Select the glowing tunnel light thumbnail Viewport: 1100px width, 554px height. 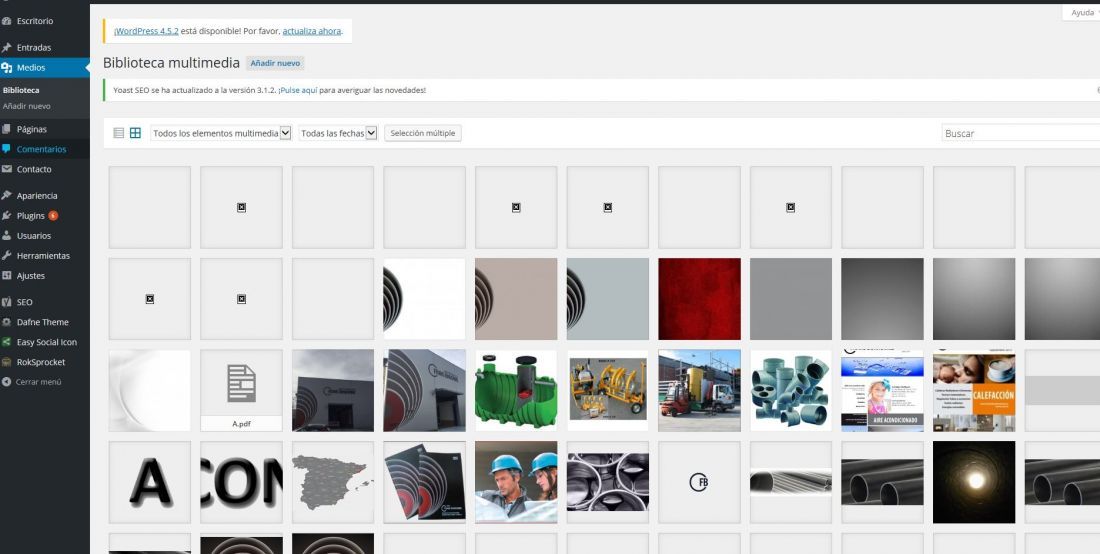tap(974, 482)
